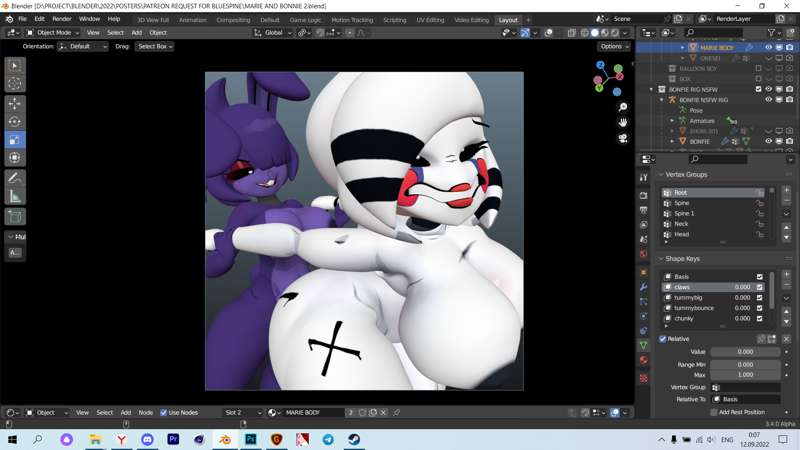This screenshot has width=800, height=450.
Task: Open the Window menu
Action: click(89, 19)
